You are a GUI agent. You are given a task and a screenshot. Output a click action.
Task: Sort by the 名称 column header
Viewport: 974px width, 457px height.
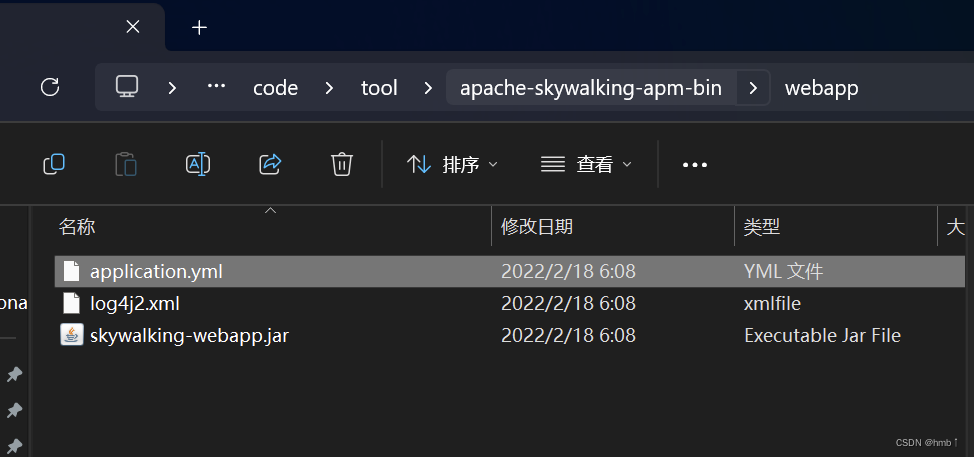click(77, 227)
